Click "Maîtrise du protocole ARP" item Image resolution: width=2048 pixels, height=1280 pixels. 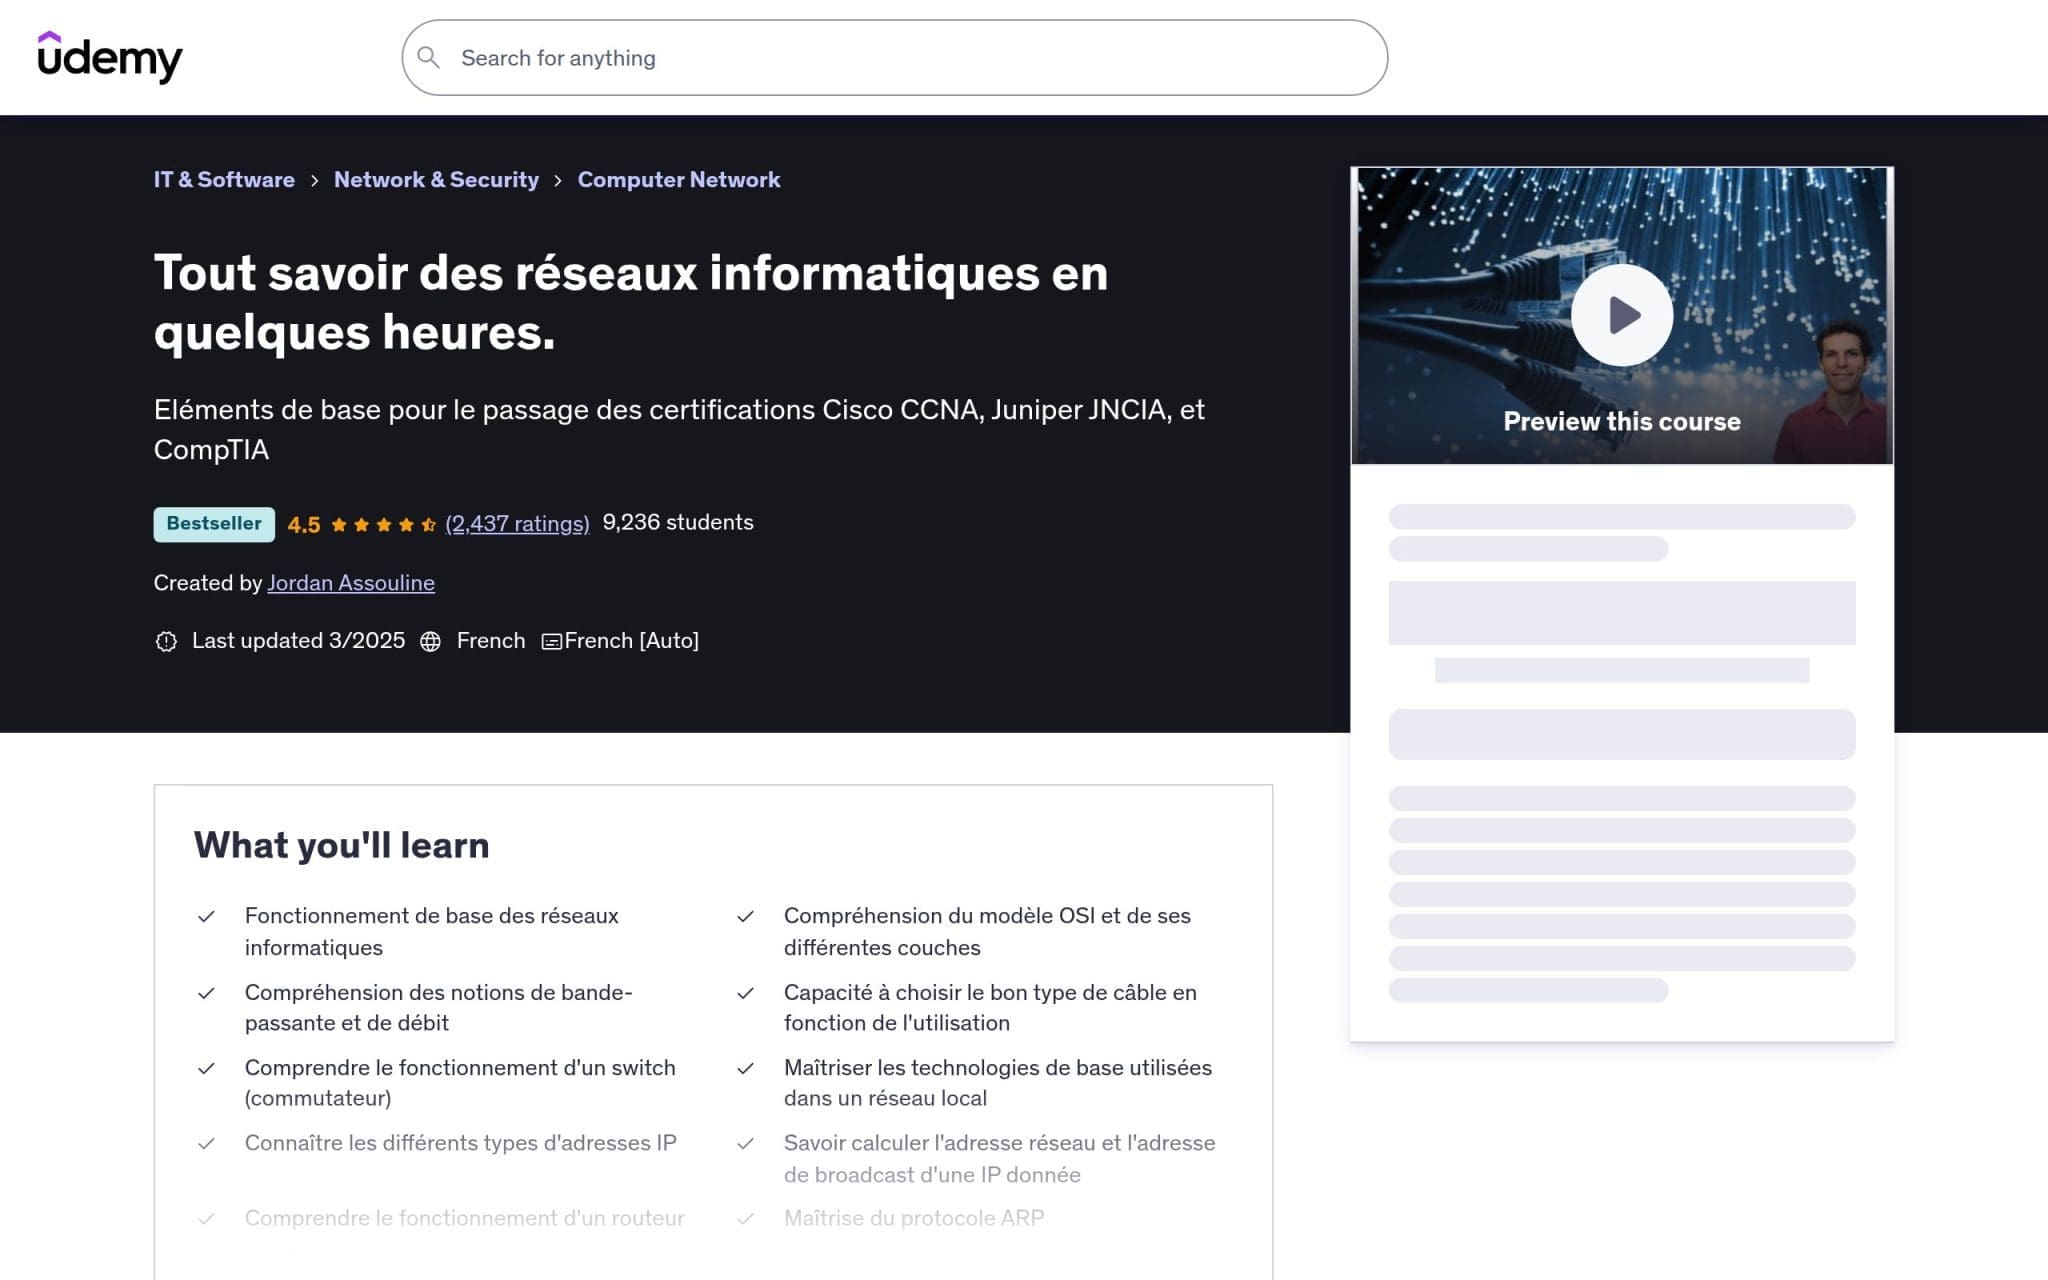914,1218
